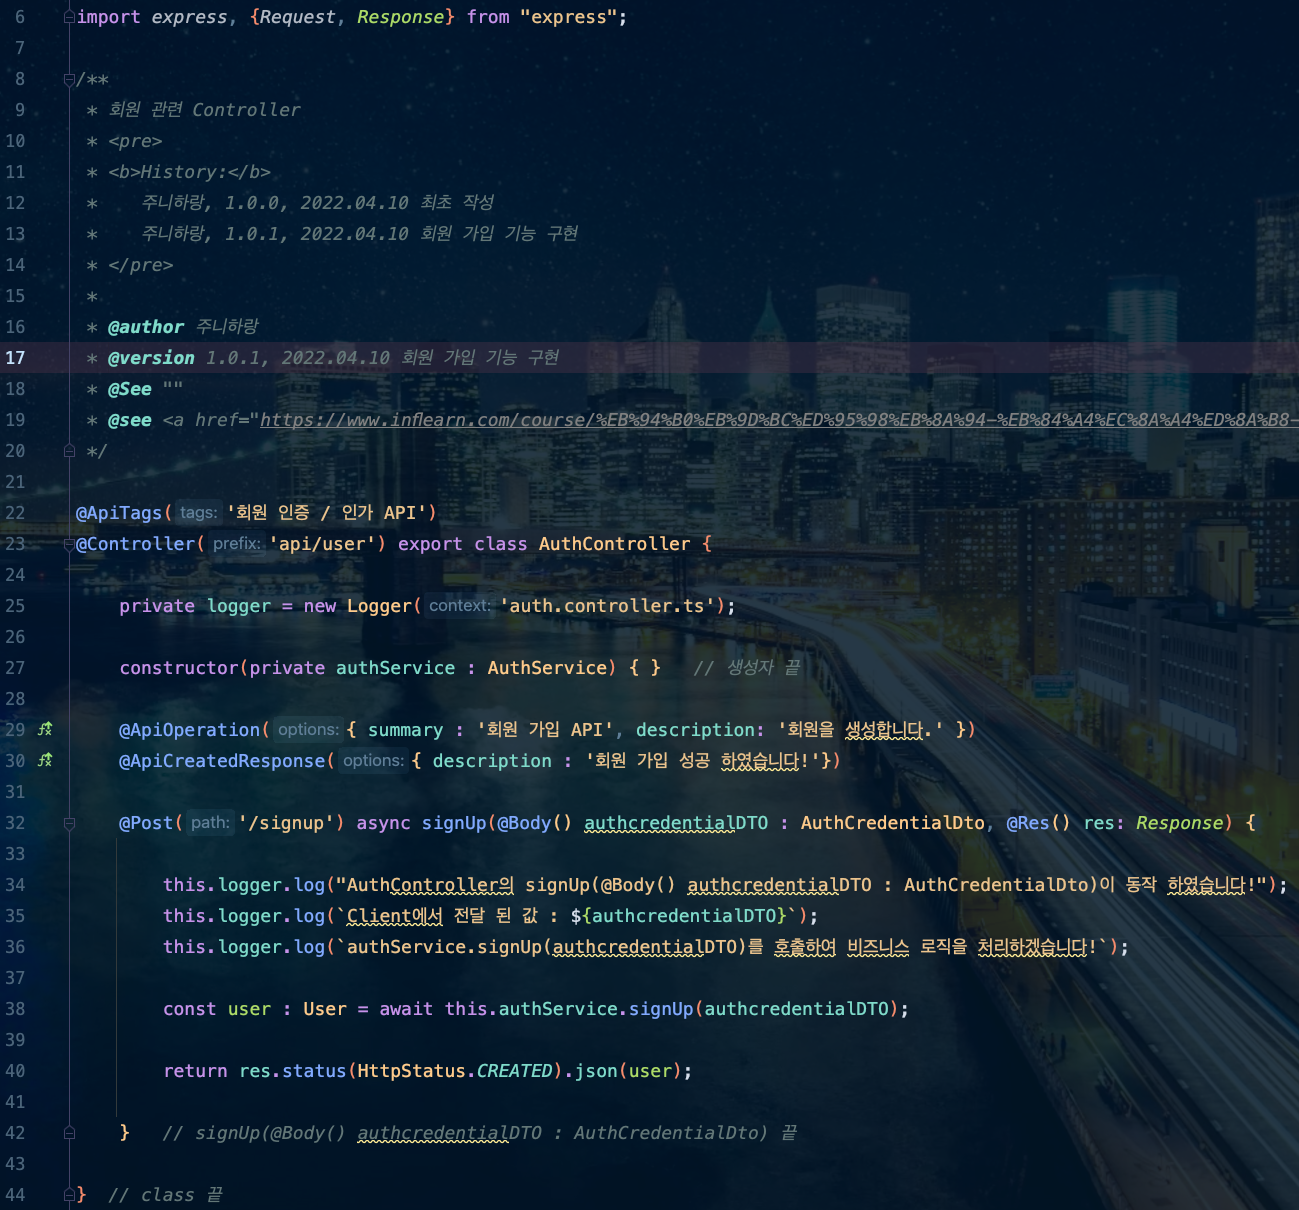Open the inflearn.com course link on line 19
The height and width of the screenshot is (1210, 1299).
tap(779, 420)
